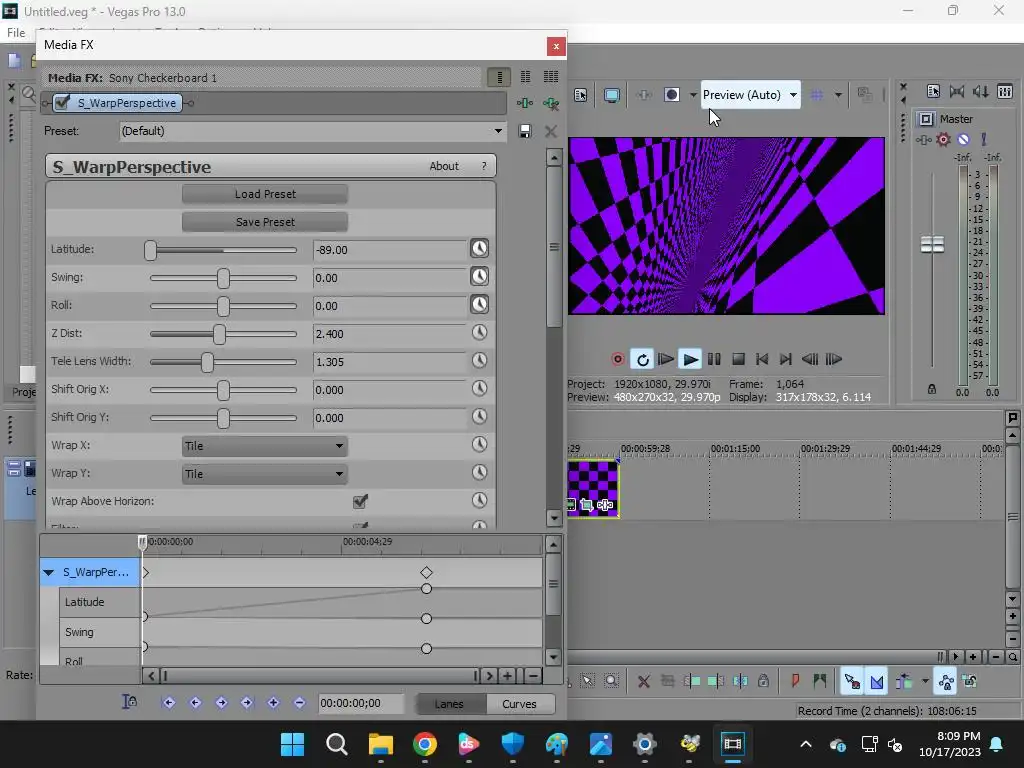This screenshot has height=768, width=1024.
Task: Click the Project Video Properties icon in preview
Action: point(581,95)
